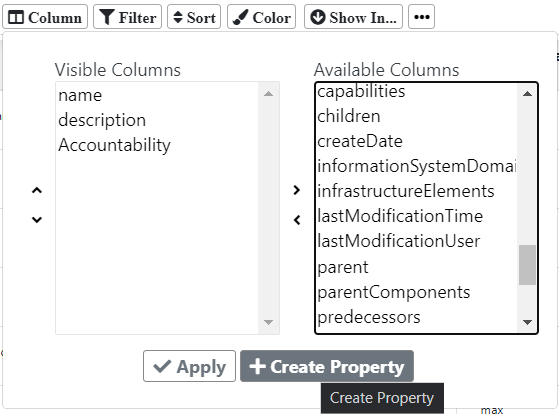Click Available Columns scrollbar down arrow
This screenshot has height=414, width=559.
527,322
